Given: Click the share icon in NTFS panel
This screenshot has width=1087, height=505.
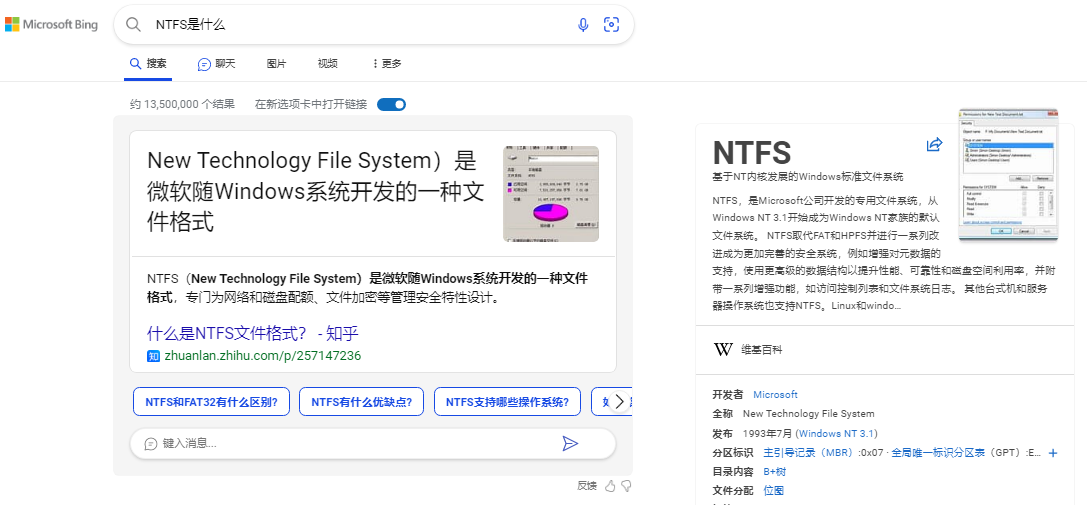Looking at the screenshot, I should [934, 144].
